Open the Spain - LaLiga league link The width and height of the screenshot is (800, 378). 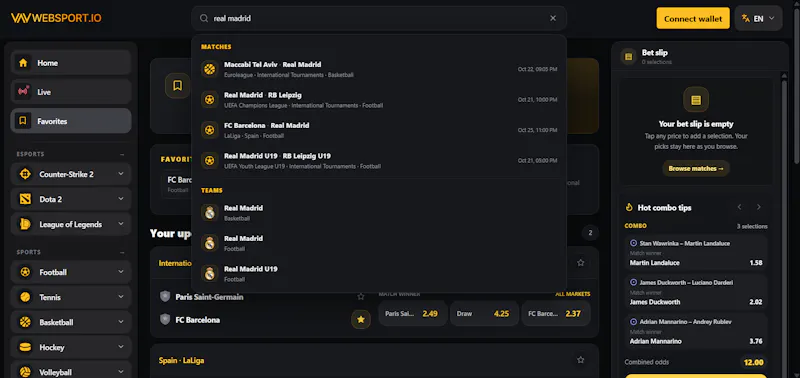tap(182, 360)
